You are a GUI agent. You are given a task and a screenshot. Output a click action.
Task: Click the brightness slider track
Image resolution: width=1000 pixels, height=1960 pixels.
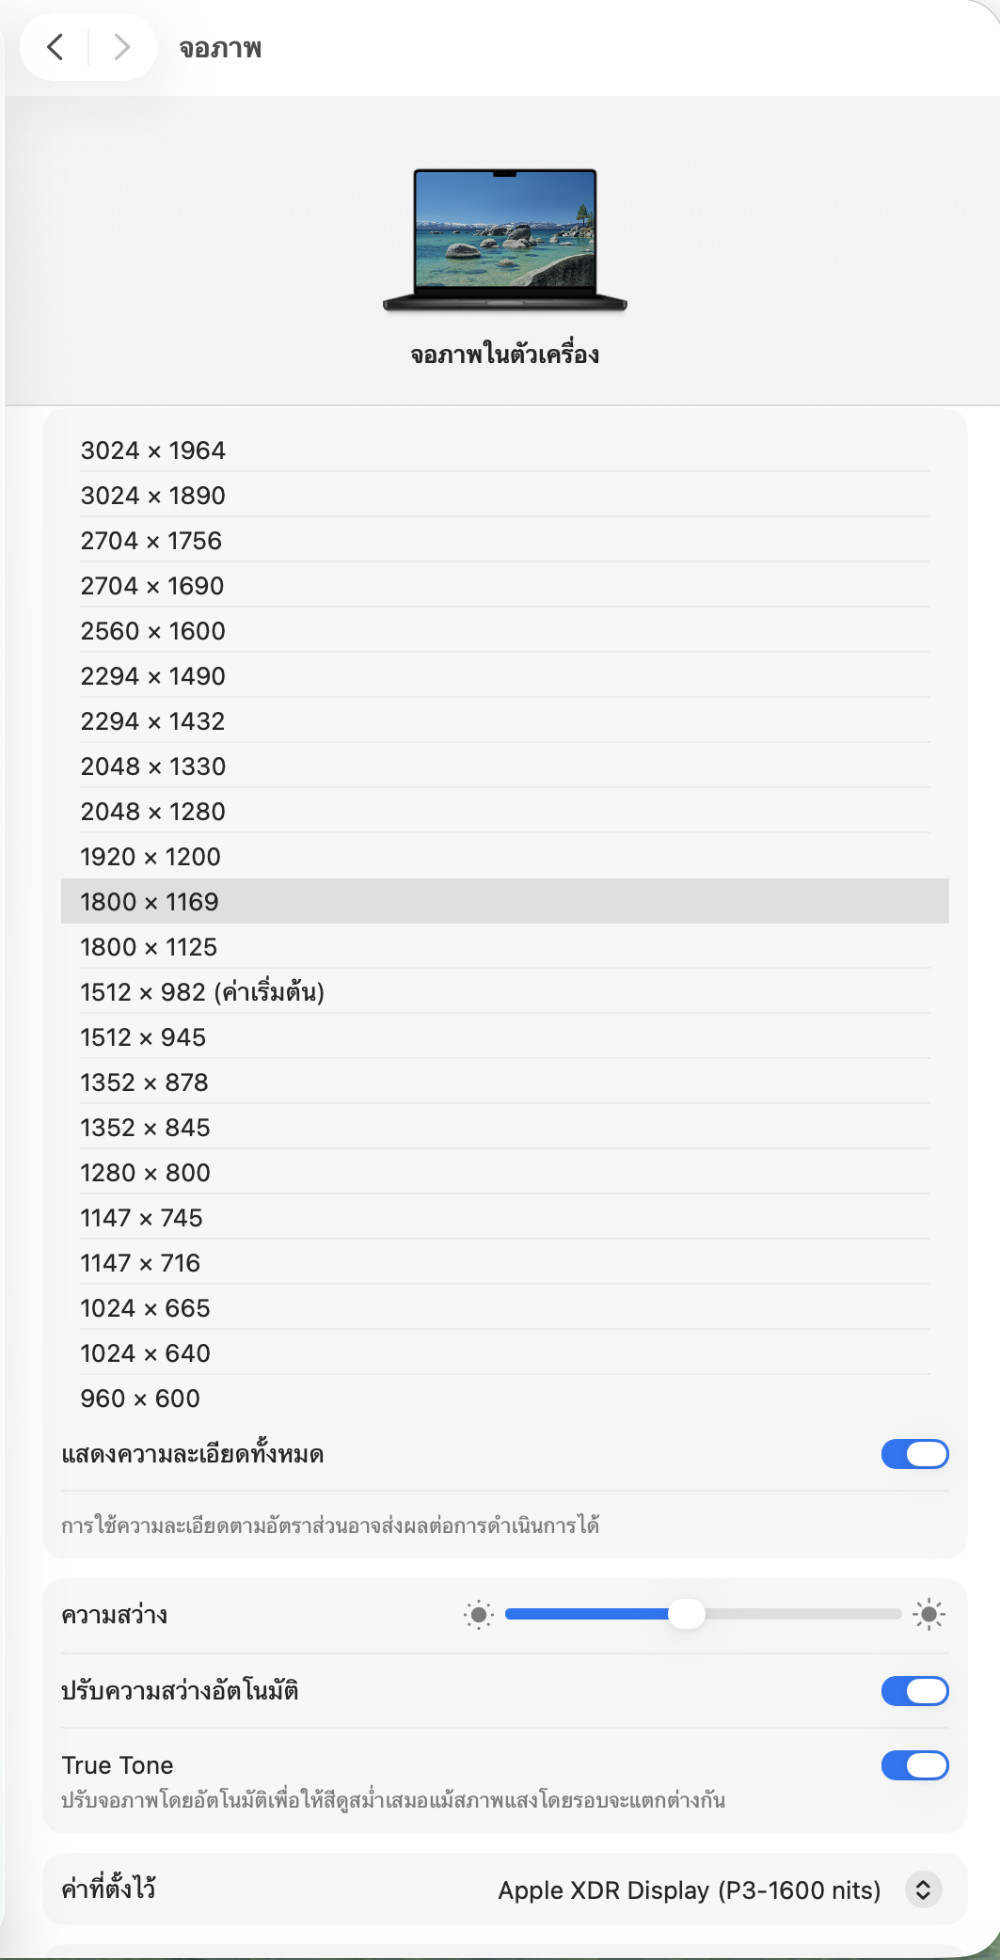click(800, 1614)
